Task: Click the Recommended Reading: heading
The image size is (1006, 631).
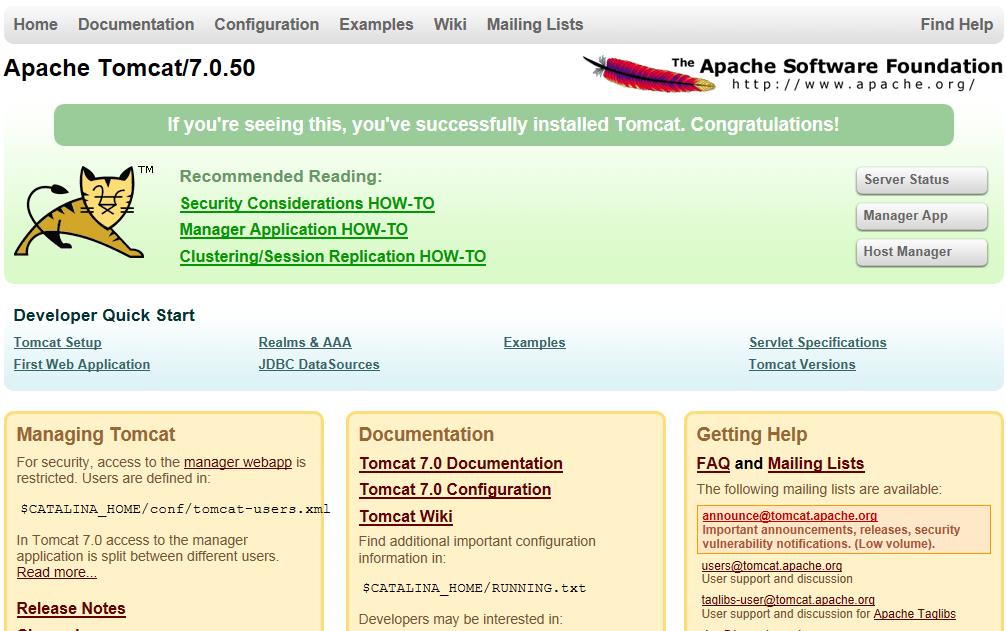Action: [280, 176]
